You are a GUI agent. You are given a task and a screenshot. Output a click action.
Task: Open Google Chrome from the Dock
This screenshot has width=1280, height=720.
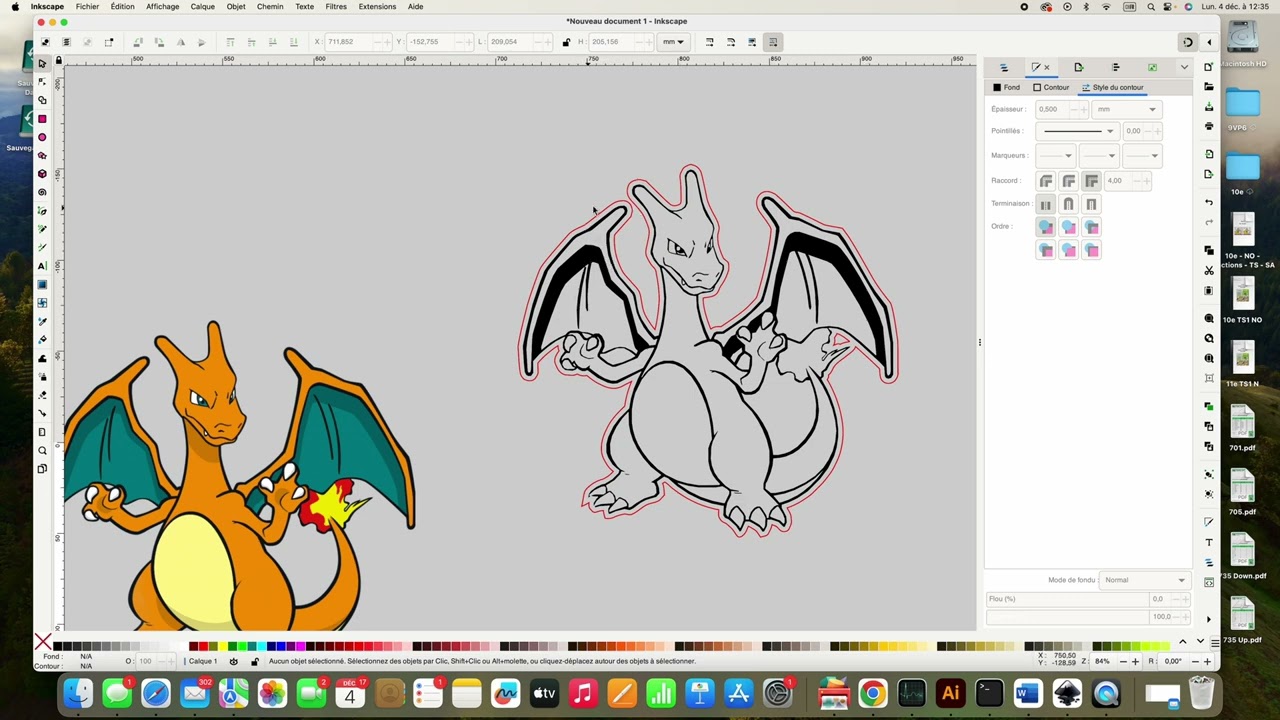(872, 693)
